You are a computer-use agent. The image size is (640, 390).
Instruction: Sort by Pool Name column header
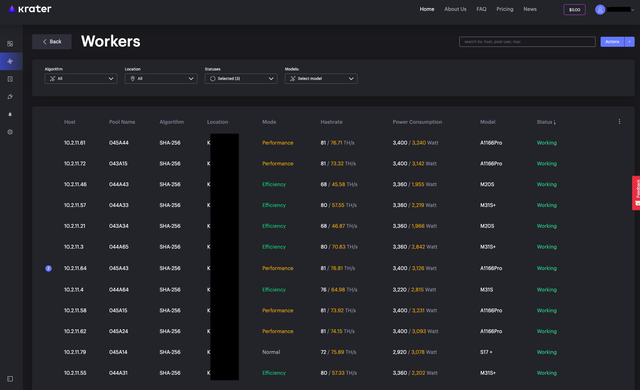tap(122, 122)
